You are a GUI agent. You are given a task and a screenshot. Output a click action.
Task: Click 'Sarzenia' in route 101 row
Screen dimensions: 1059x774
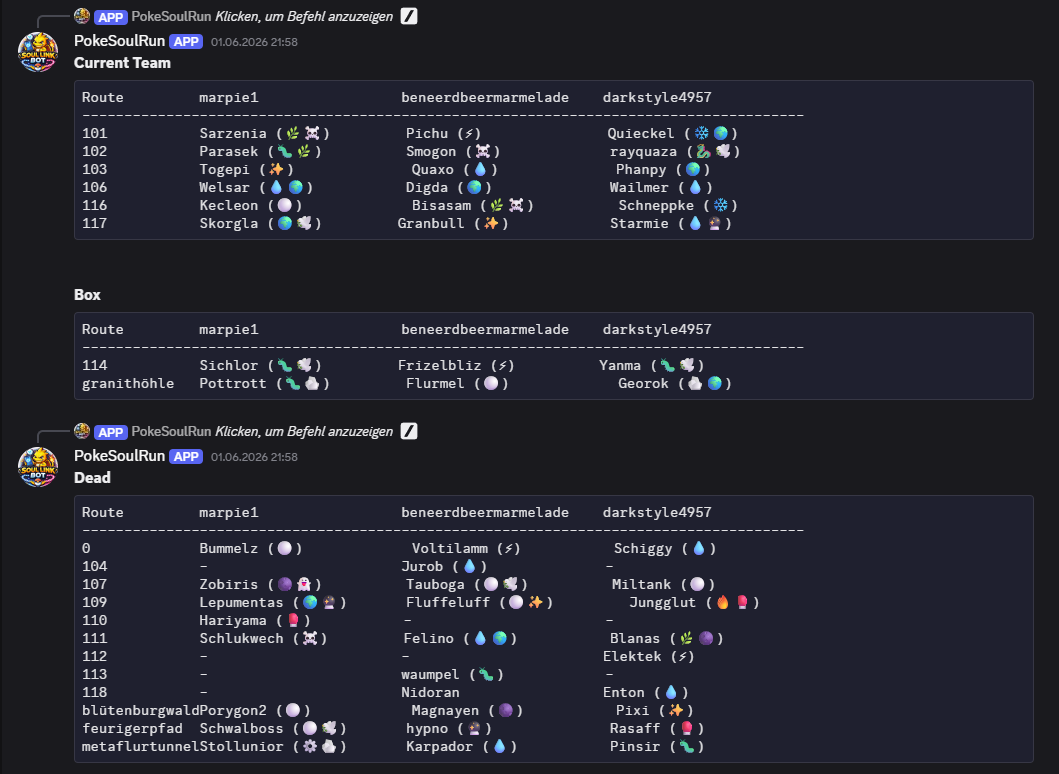point(233,134)
